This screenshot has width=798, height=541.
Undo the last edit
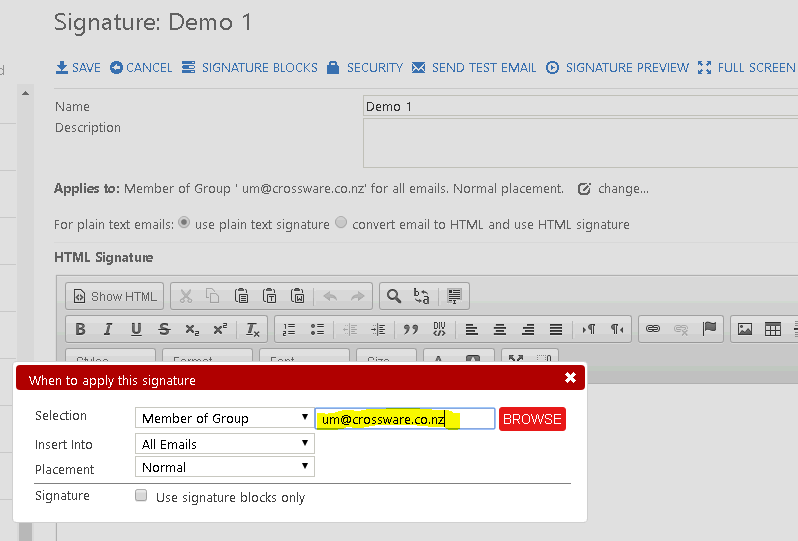330,296
